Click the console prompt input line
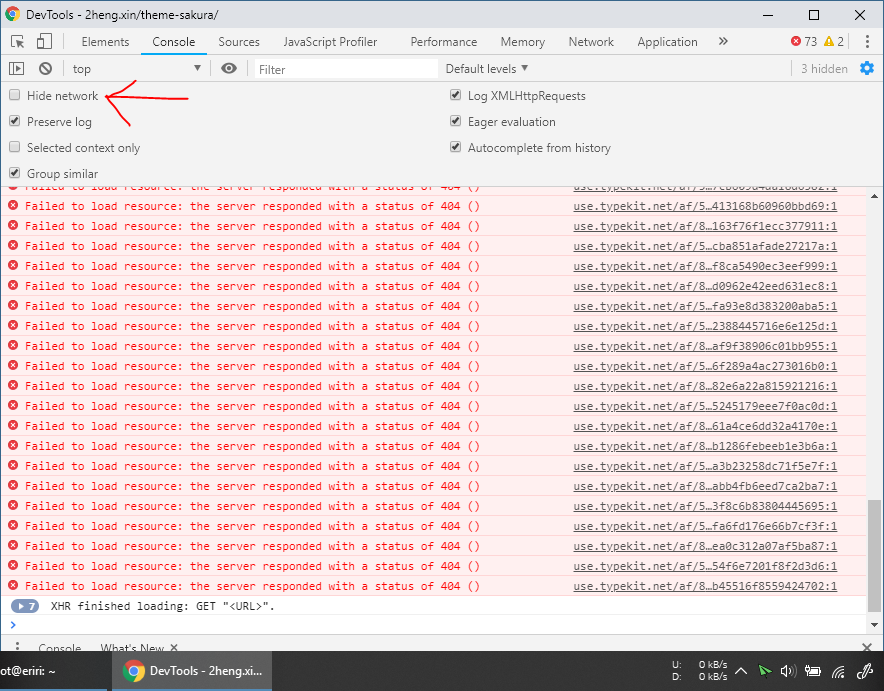884x691 pixels. (x=440, y=624)
